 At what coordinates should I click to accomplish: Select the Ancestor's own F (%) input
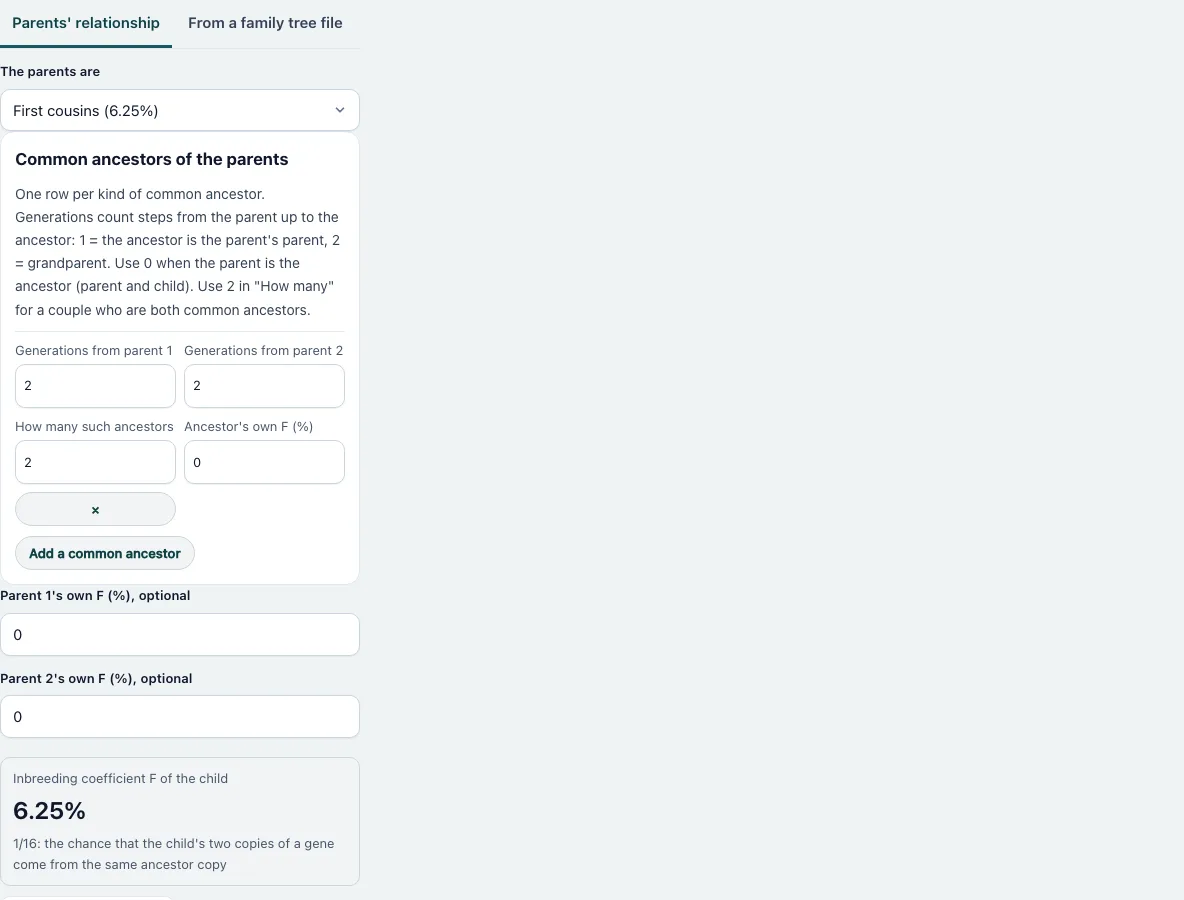pyautogui.click(x=264, y=462)
